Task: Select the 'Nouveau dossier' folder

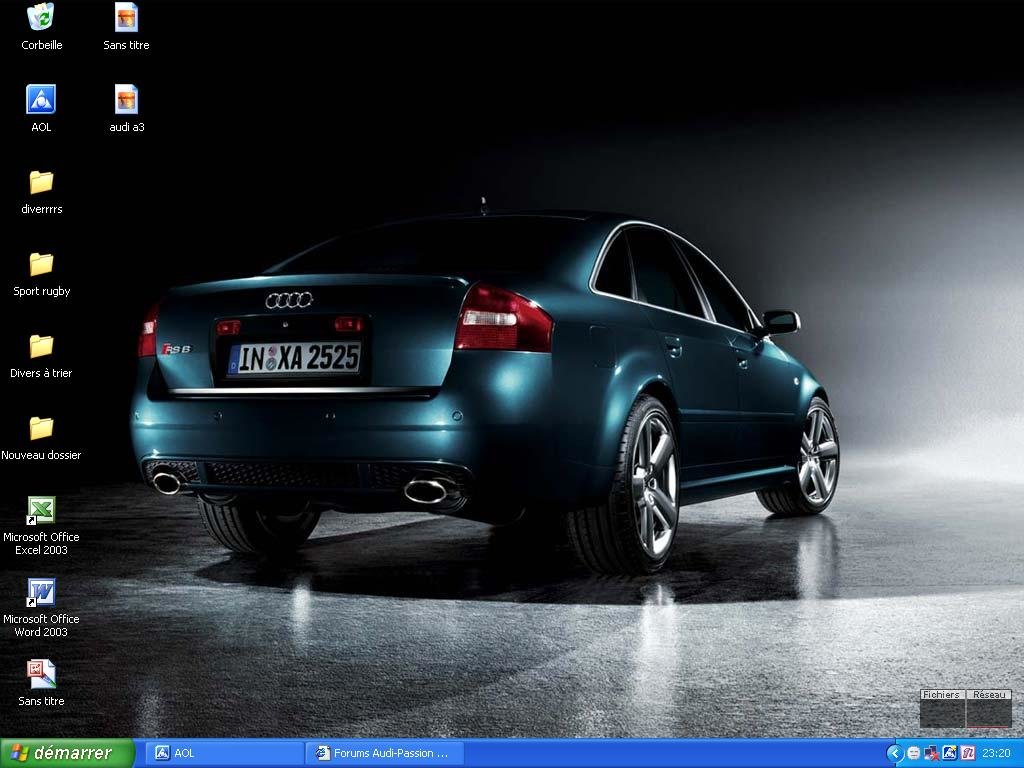Action: point(41,428)
